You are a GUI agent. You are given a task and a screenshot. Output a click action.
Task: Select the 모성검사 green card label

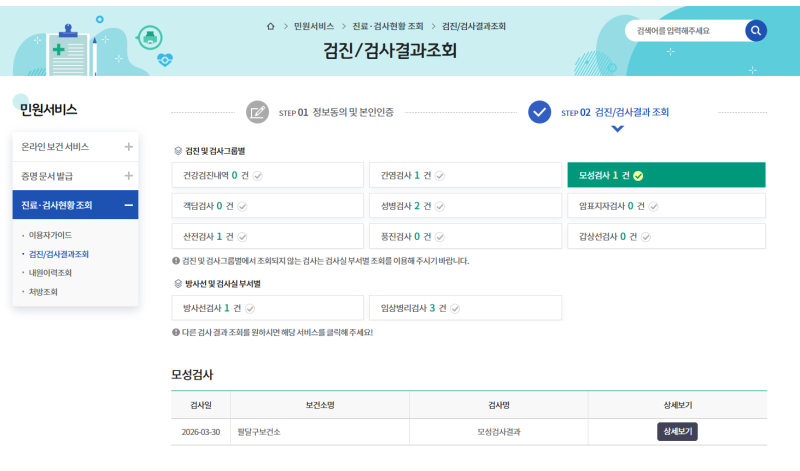[x=594, y=176]
